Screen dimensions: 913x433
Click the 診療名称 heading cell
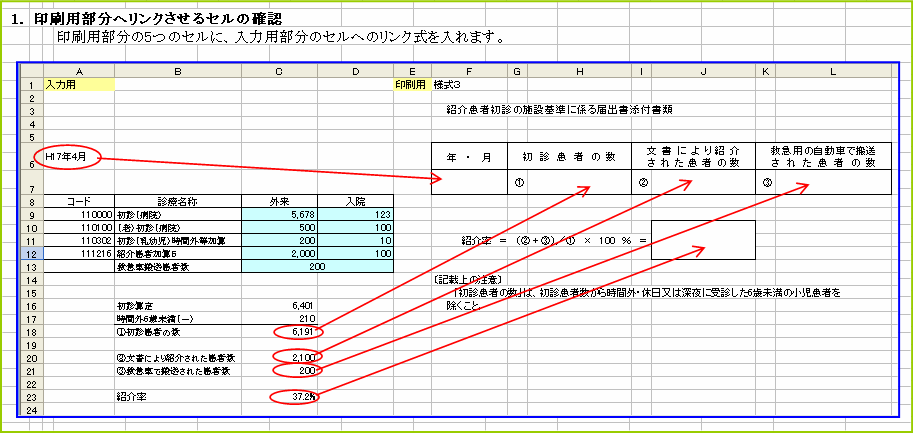178,201
